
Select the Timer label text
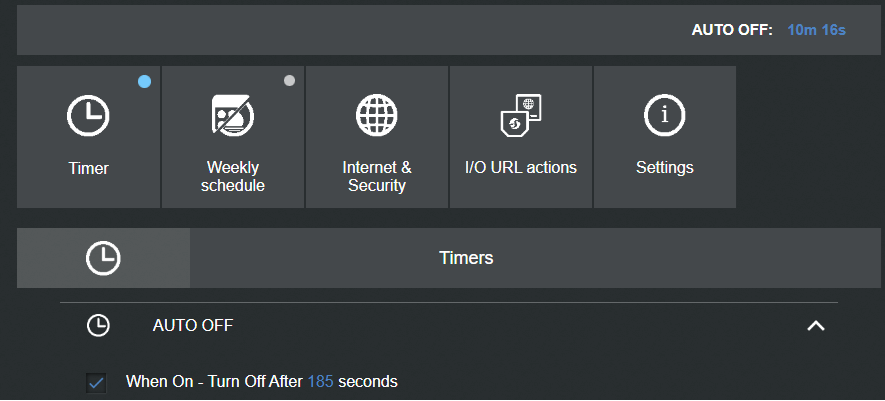pyautogui.click(x=89, y=168)
